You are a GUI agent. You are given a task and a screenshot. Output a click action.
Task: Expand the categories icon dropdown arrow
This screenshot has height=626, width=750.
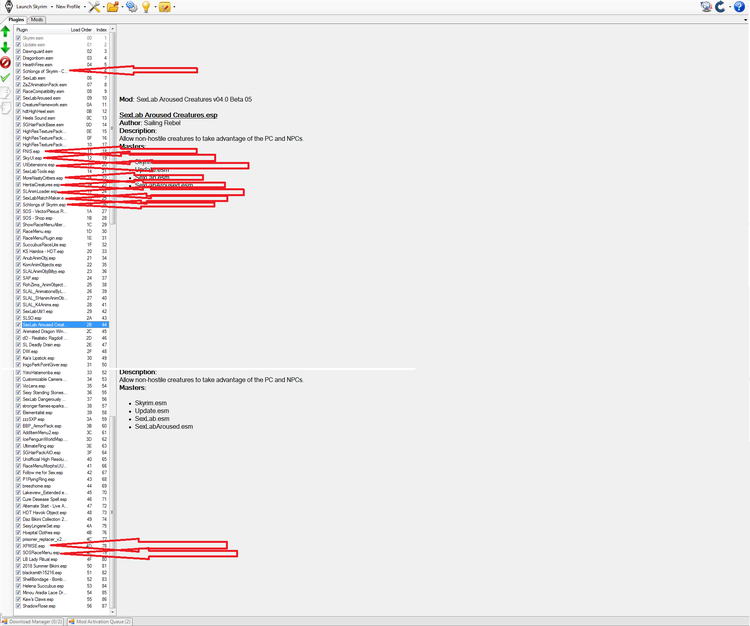(174, 7)
